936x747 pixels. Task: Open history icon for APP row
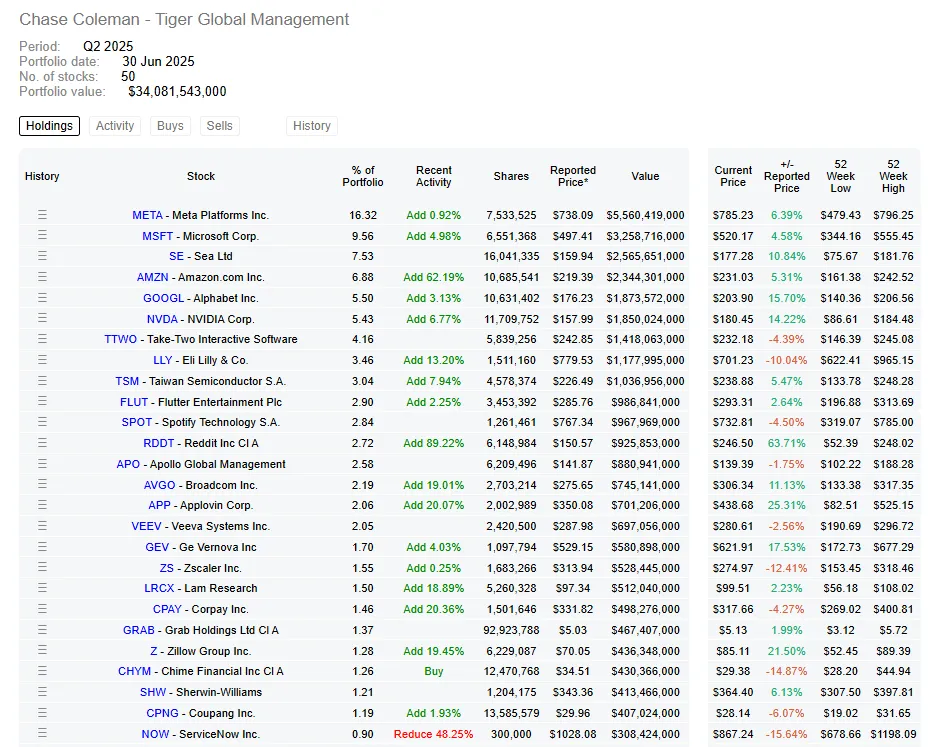click(42, 505)
